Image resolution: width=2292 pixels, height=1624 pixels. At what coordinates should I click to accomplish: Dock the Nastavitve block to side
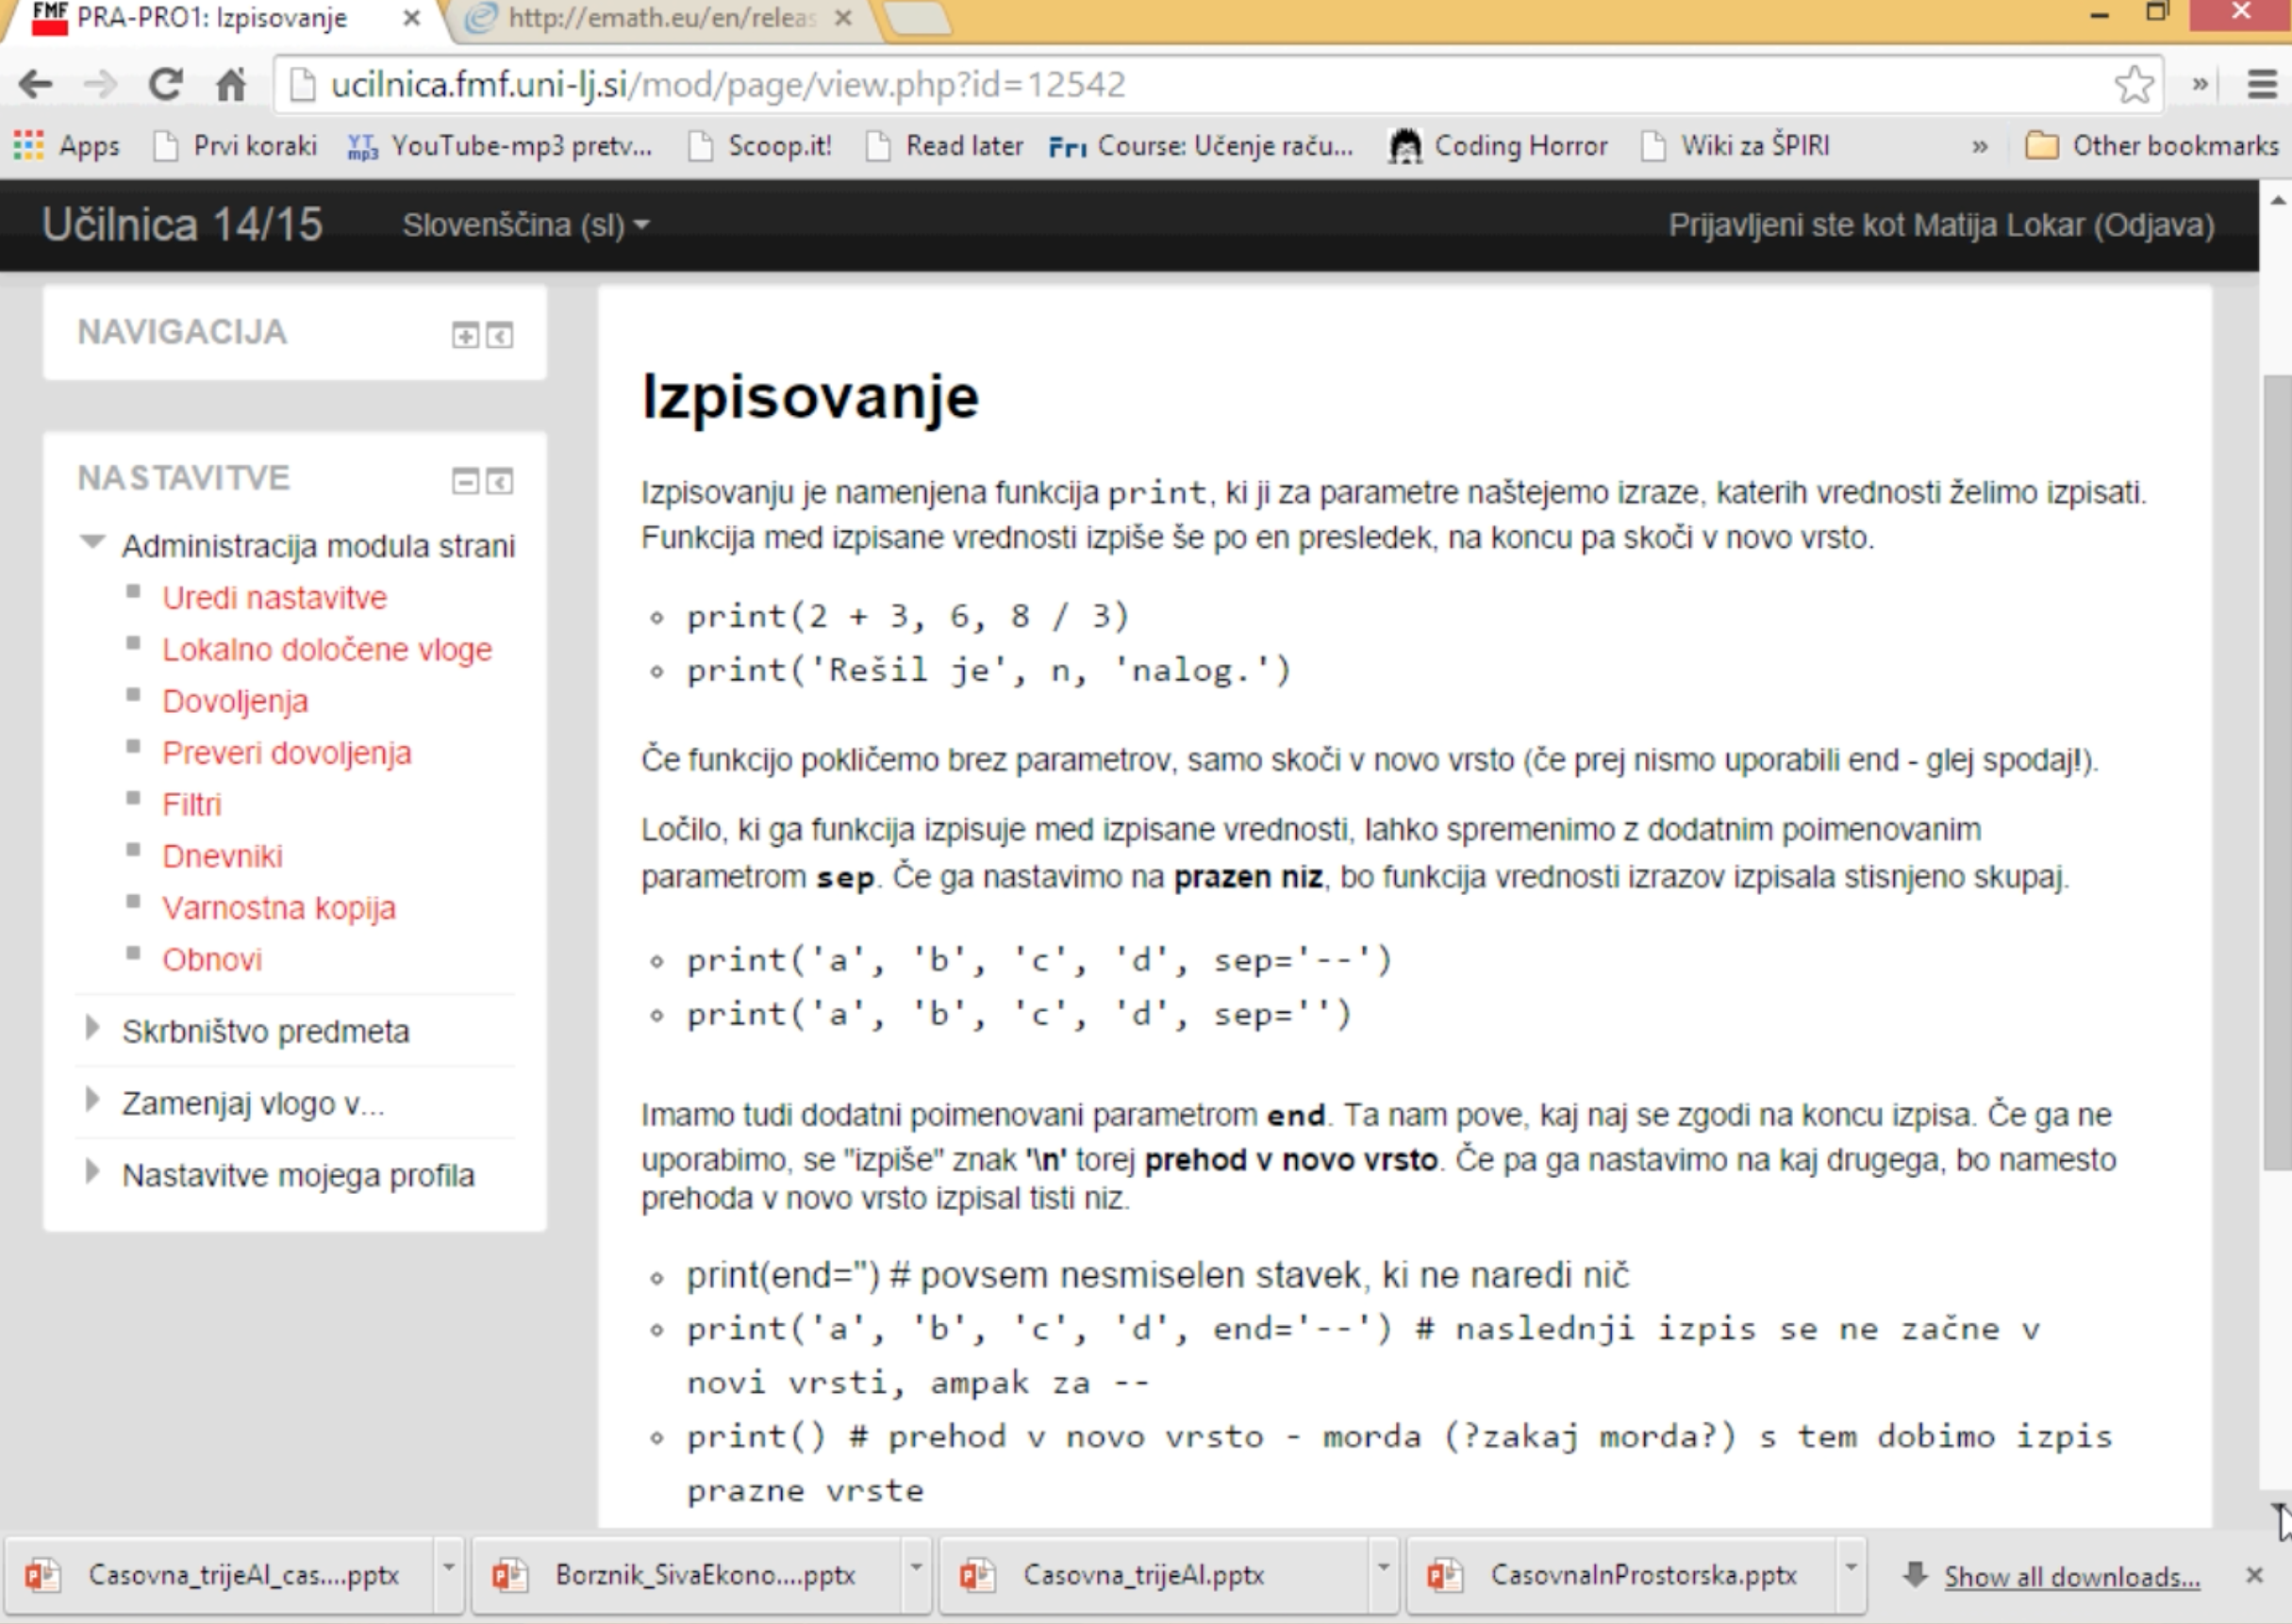500,481
